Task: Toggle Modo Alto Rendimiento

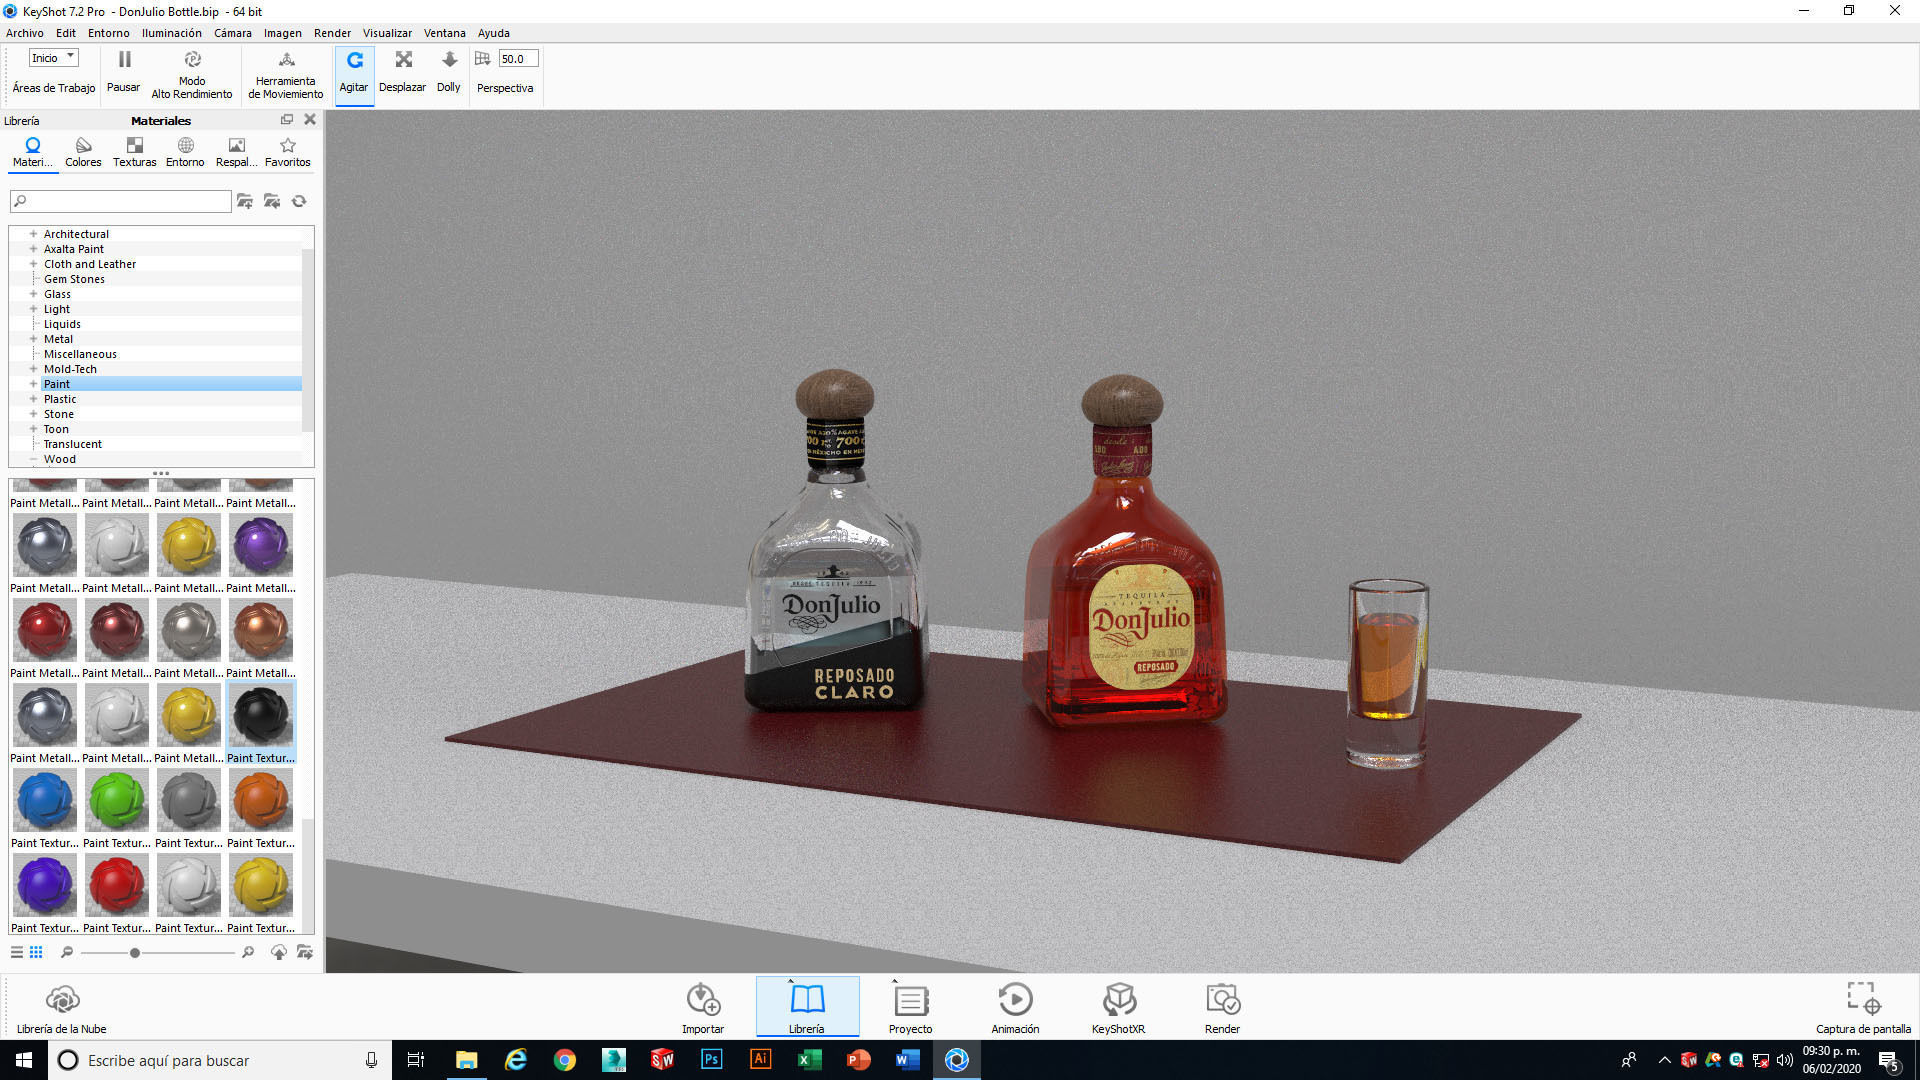Action: point(192,74)
